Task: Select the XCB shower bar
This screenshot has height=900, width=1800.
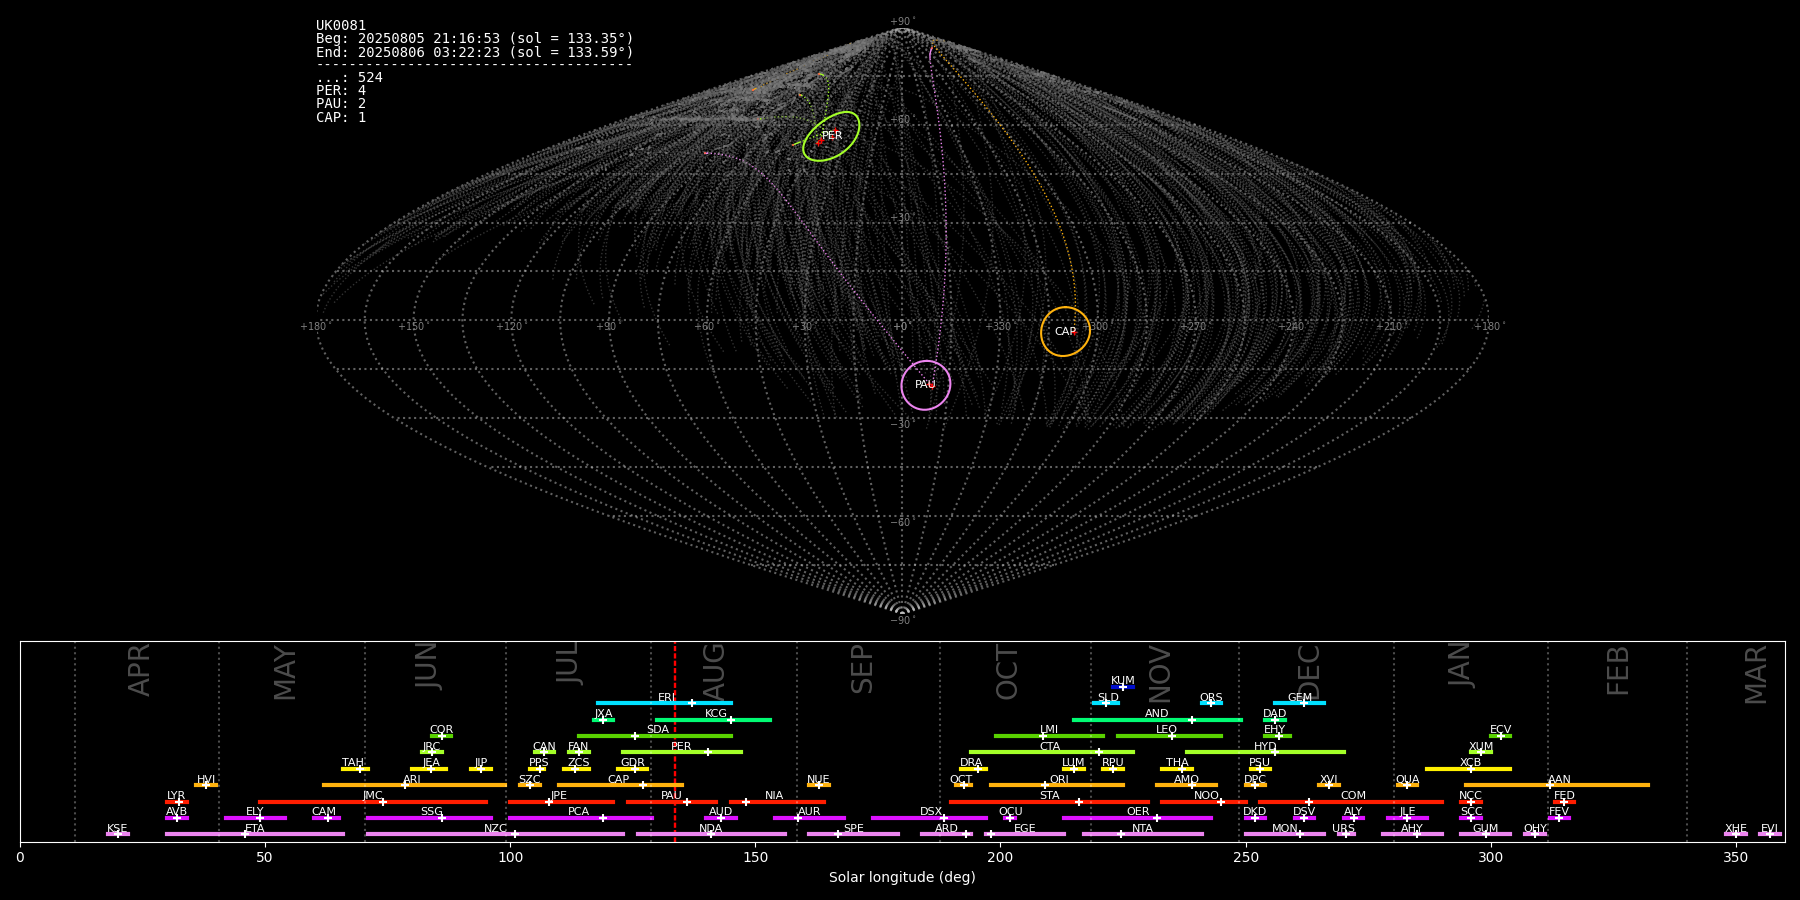Action: point(1468,769)
